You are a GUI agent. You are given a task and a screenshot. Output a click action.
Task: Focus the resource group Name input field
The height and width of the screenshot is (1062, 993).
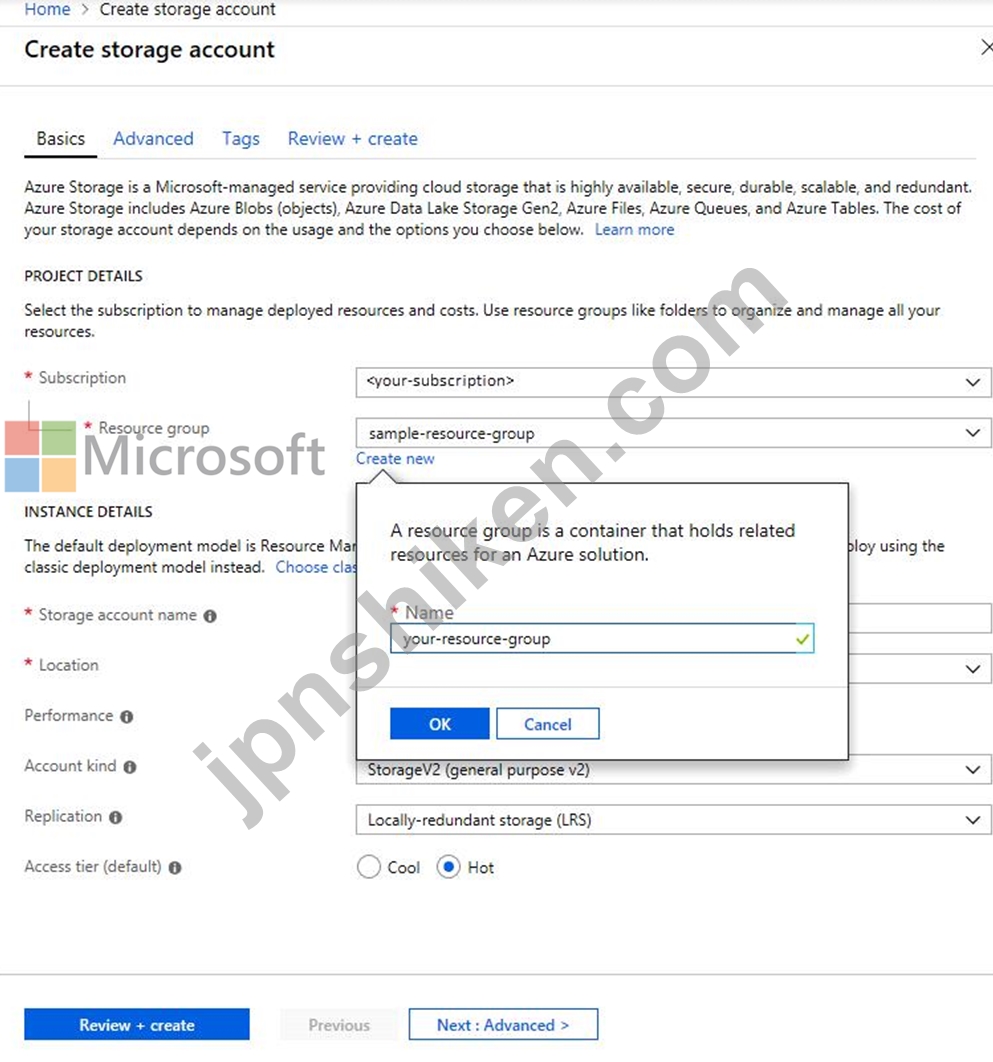click(602, 639)
